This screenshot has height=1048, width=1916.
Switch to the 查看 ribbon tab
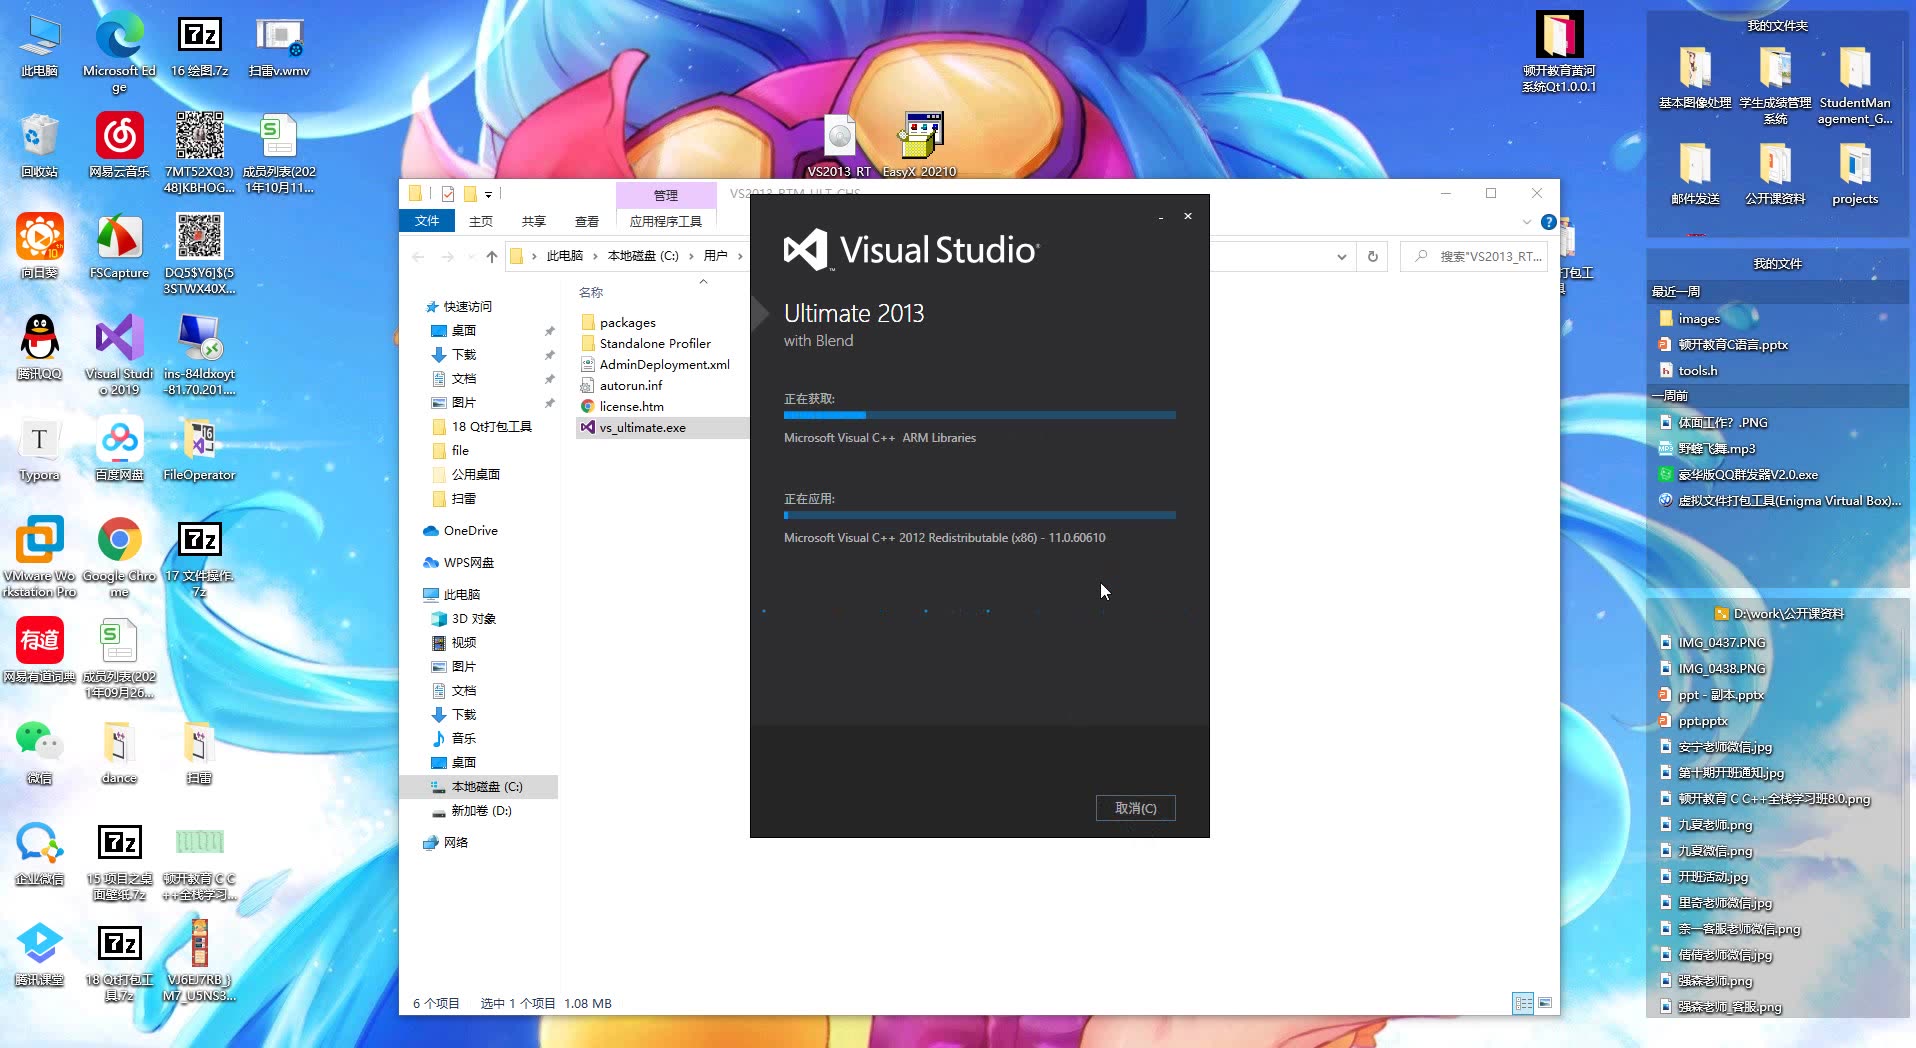[x=587, y=221]
